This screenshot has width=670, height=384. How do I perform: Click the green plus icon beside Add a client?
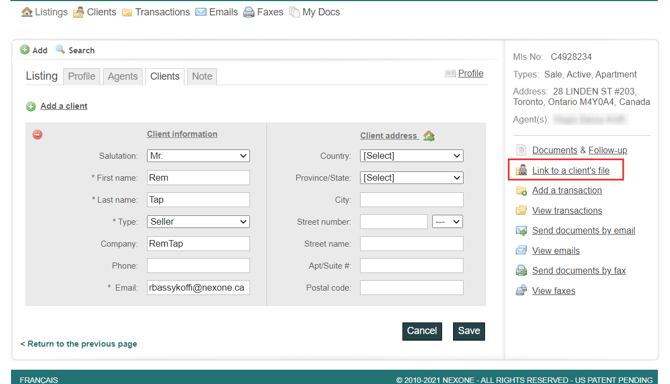point(31,106)
